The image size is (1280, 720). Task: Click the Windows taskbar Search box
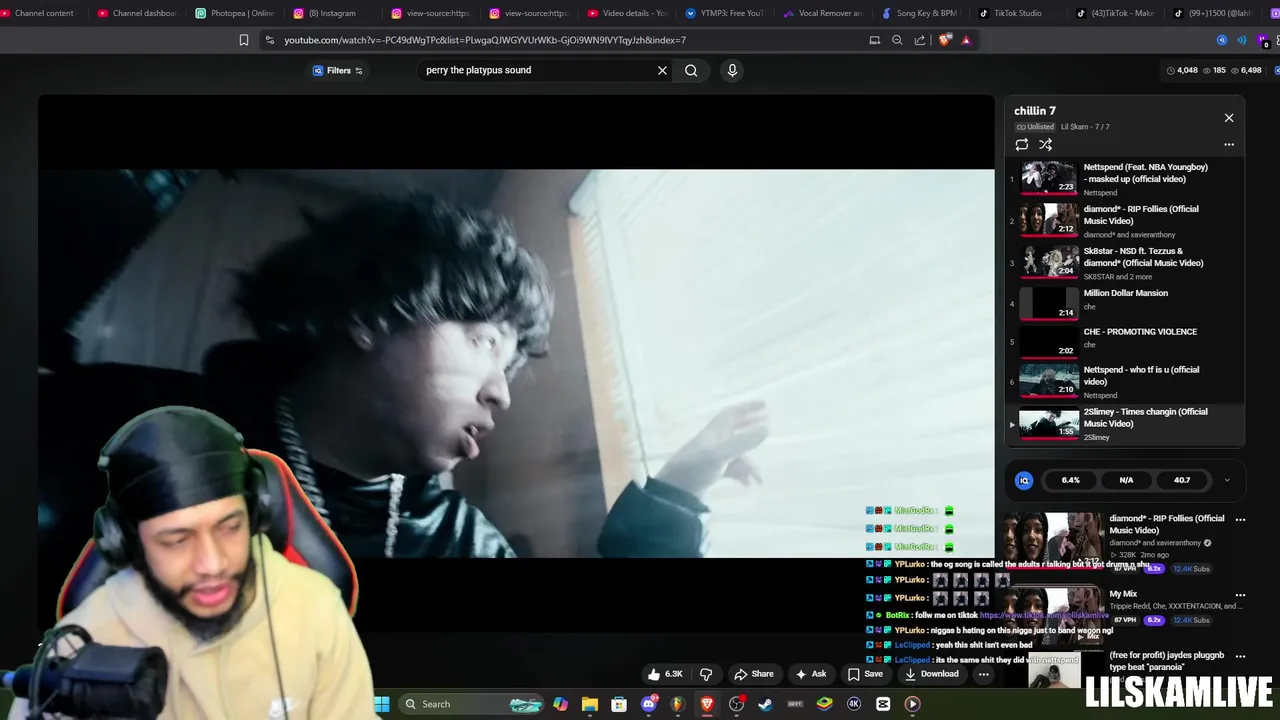(x=473, y=704)
